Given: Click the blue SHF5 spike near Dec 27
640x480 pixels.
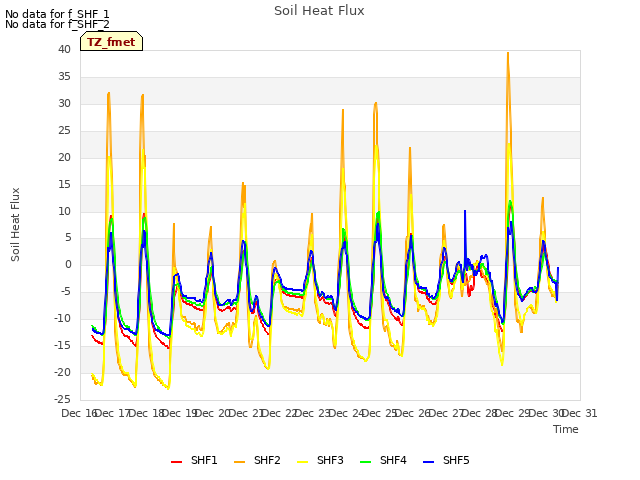Looking at the screenshot, I should (x=465, y=211).
